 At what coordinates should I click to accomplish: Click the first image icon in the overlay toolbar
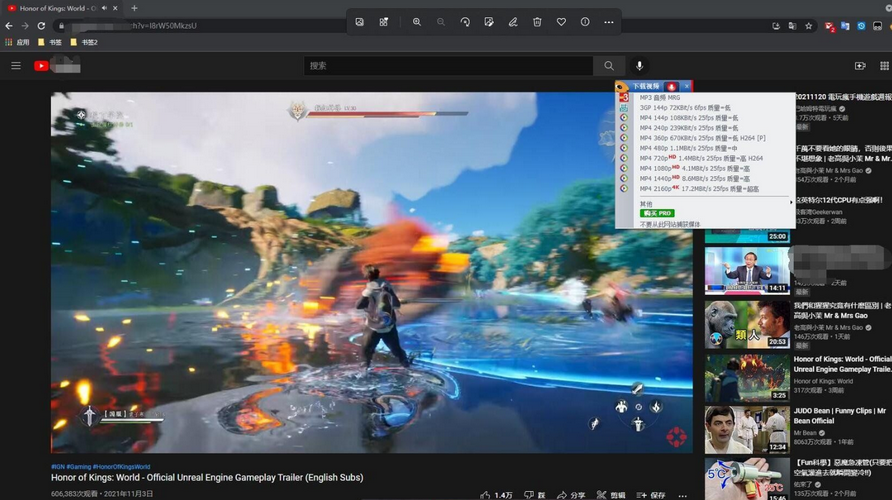360,22
